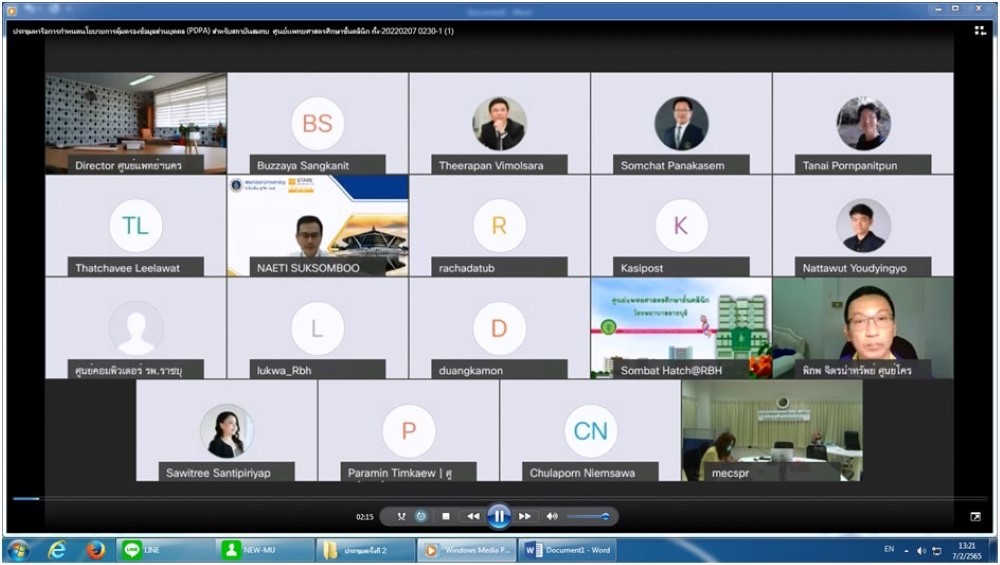Launch Internet Explorer from taskbar
1000x565 pixels.
click(x=57, y=550)
